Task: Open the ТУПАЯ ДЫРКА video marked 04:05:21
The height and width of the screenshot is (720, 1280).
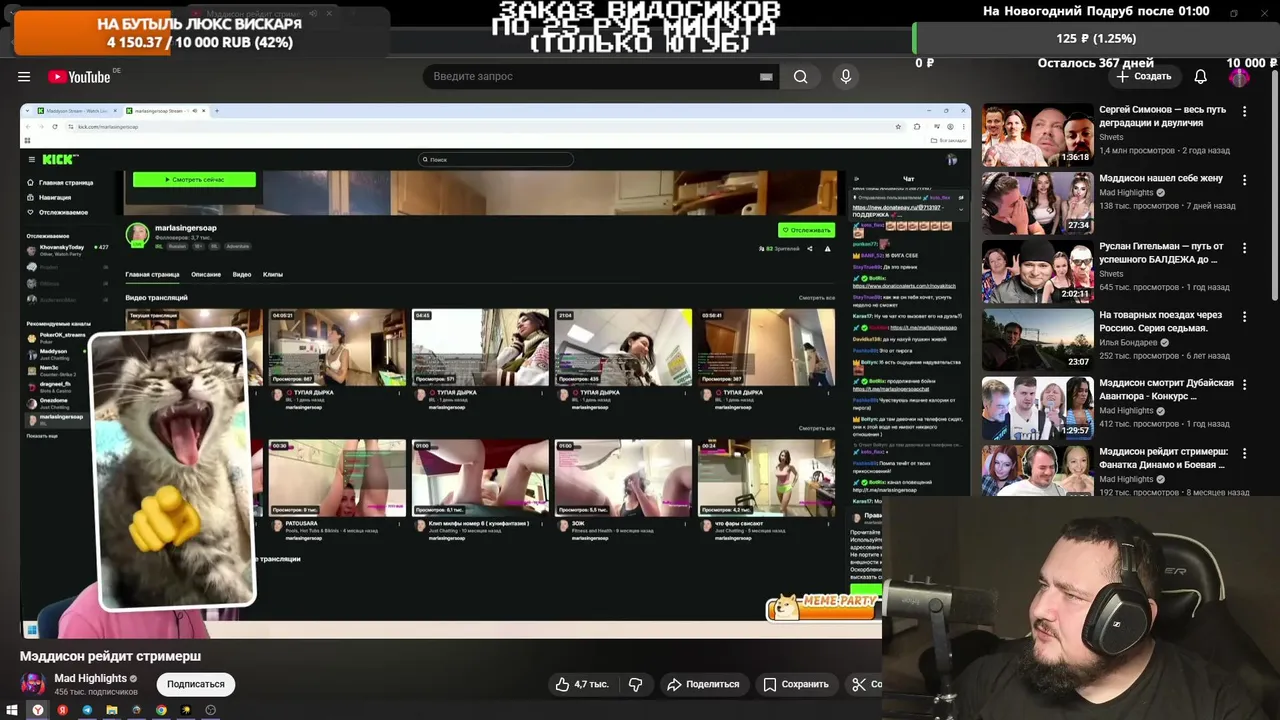Action: tap(337, 347)
